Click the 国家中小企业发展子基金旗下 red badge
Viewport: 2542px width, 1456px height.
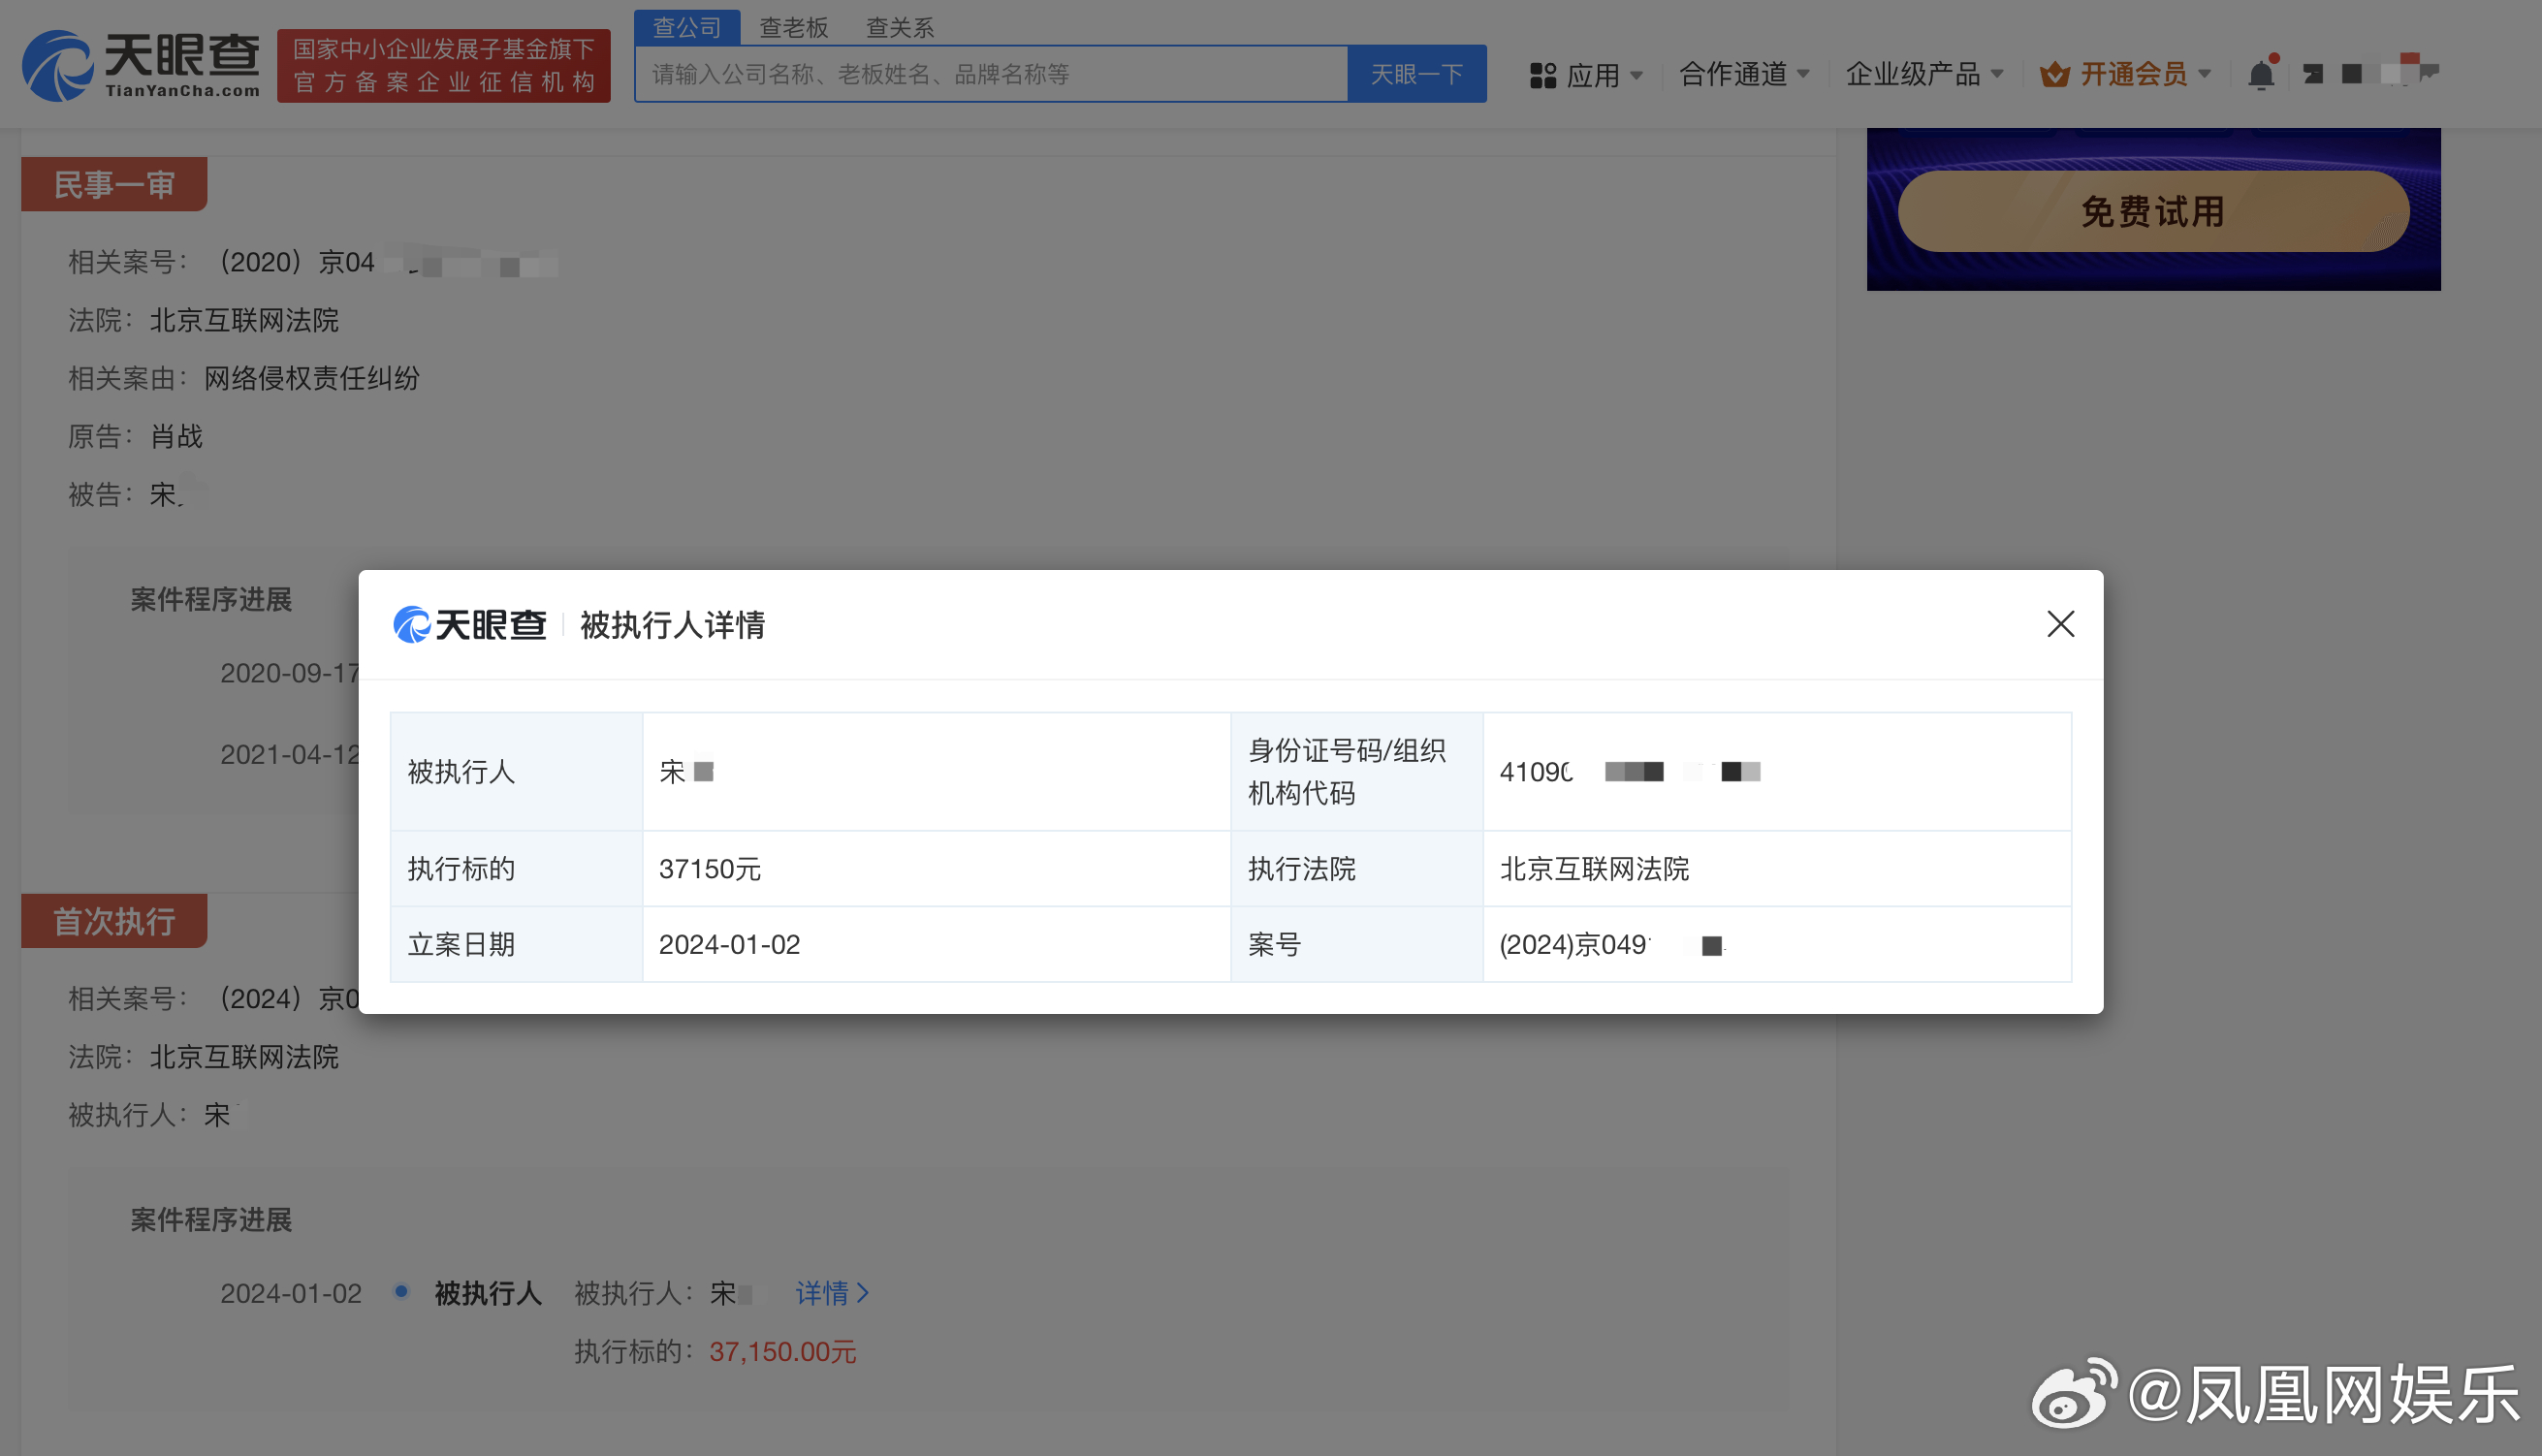point(443,65)
